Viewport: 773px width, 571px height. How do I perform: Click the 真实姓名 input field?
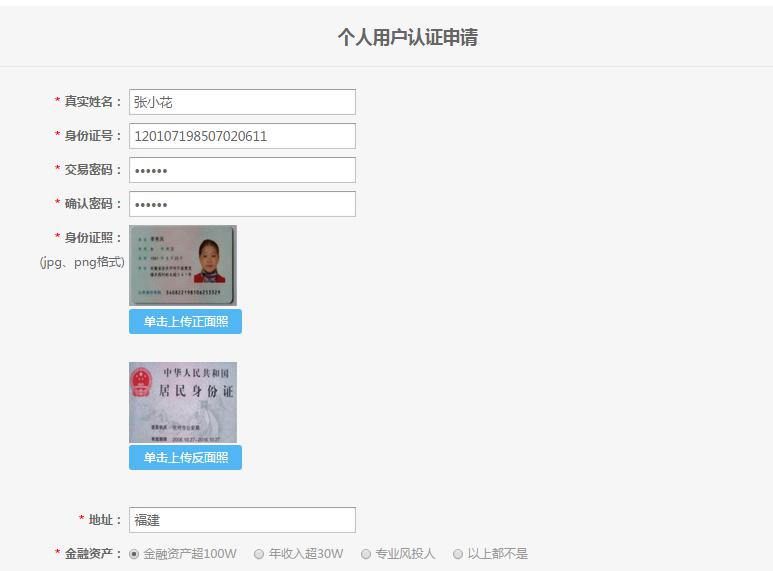coord(242,102)
